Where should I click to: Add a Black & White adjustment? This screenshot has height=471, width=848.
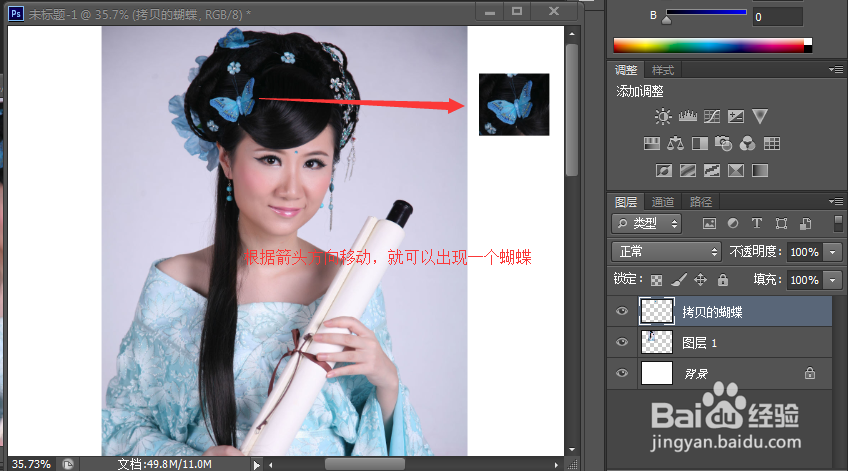(x=700, y=143)
